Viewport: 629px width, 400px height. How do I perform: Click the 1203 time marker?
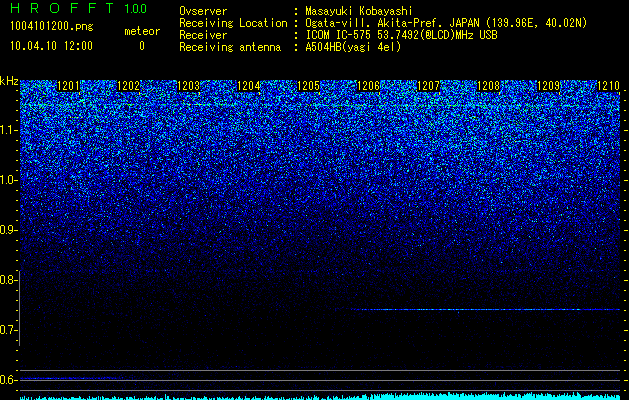point(189,86)
